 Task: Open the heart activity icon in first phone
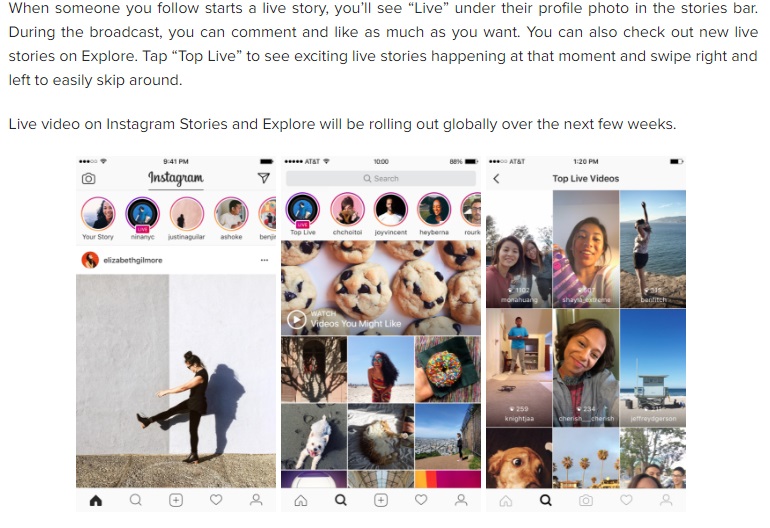(x=216, y=500)
